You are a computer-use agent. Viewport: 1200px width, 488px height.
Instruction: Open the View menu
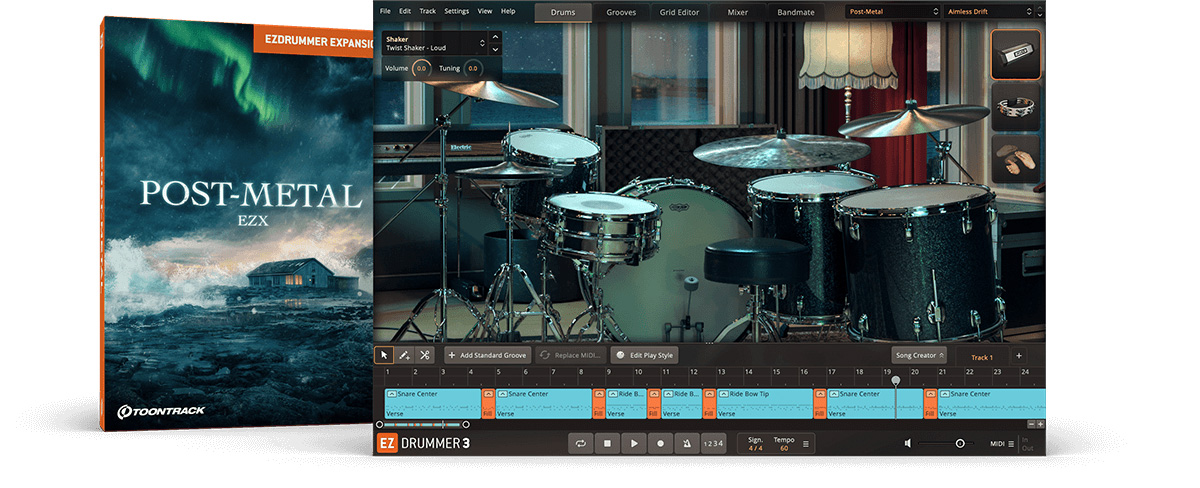pyautogui.click(x=485, y=11)
